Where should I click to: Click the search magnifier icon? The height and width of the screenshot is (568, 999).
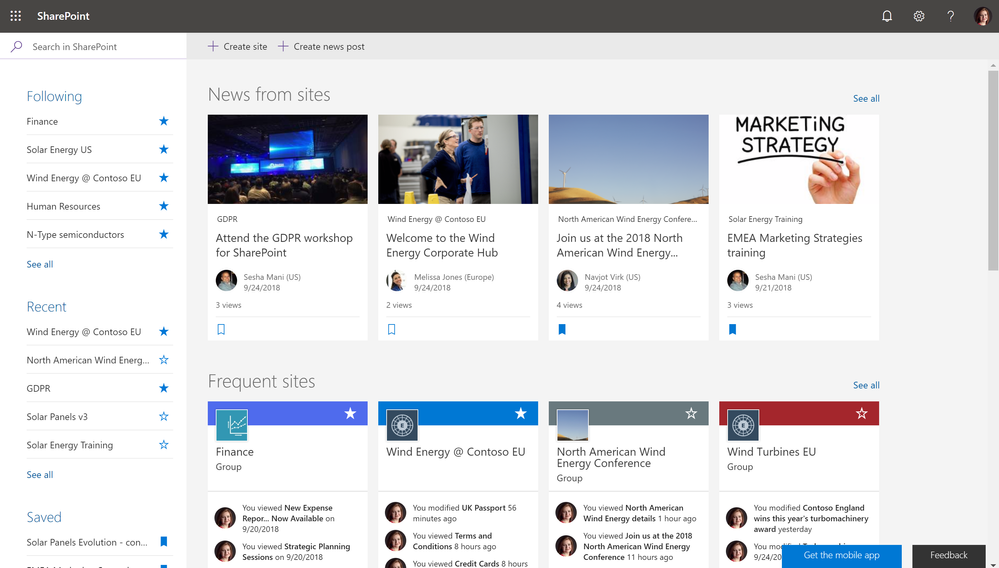pos(17,46)
